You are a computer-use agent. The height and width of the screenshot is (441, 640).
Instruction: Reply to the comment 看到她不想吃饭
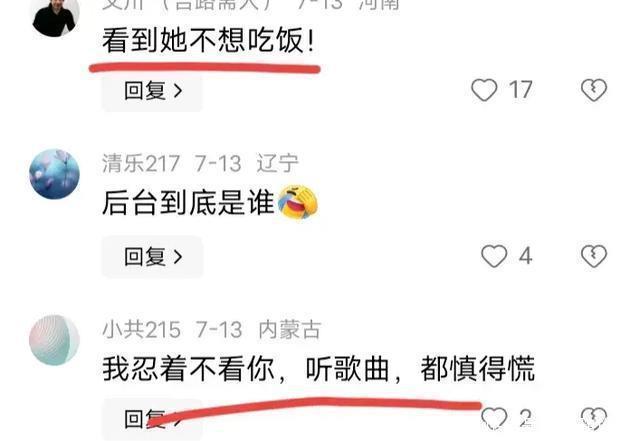[152, 91]
